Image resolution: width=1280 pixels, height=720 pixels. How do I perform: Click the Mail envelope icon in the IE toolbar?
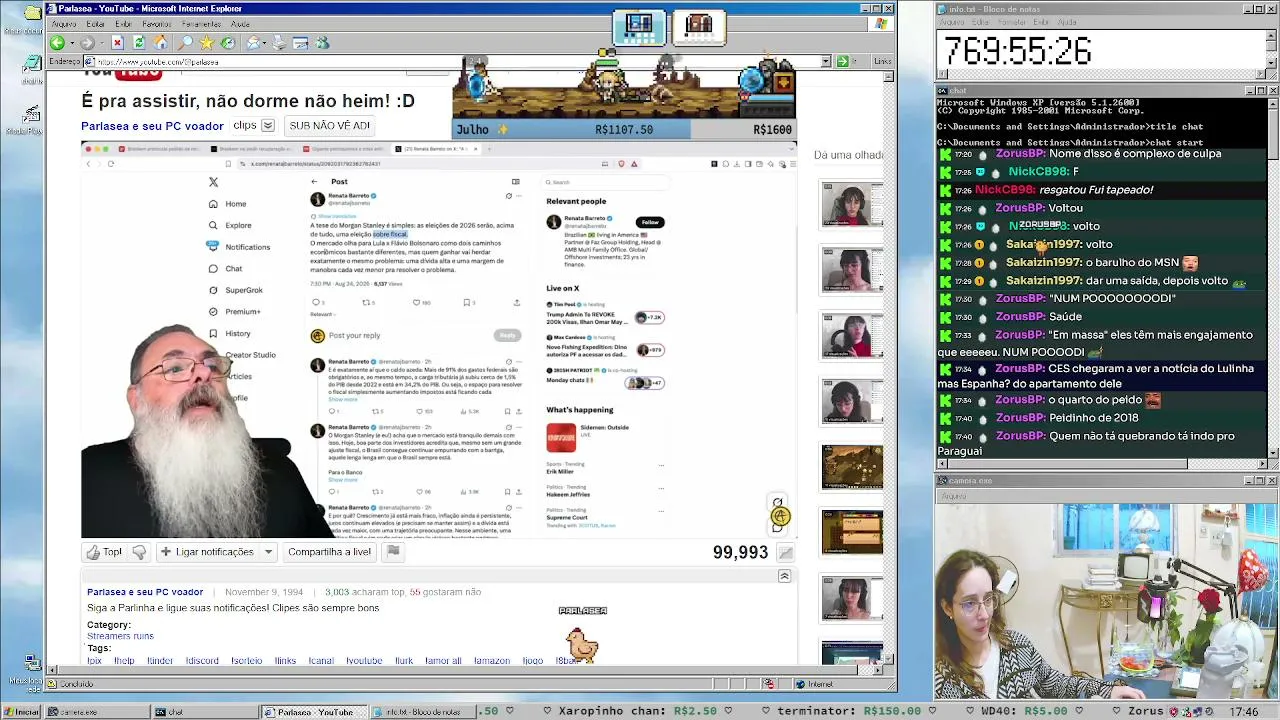pyautogui.click(x=254, y=43)
